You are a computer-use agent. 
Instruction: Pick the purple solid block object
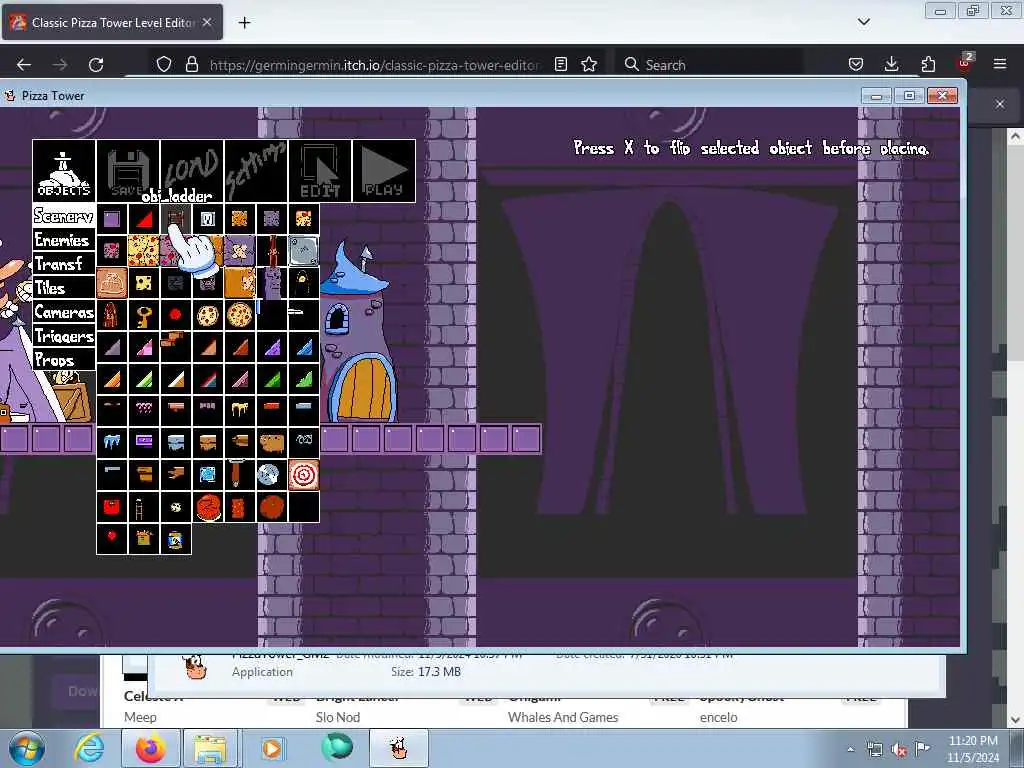coord(112,219)
